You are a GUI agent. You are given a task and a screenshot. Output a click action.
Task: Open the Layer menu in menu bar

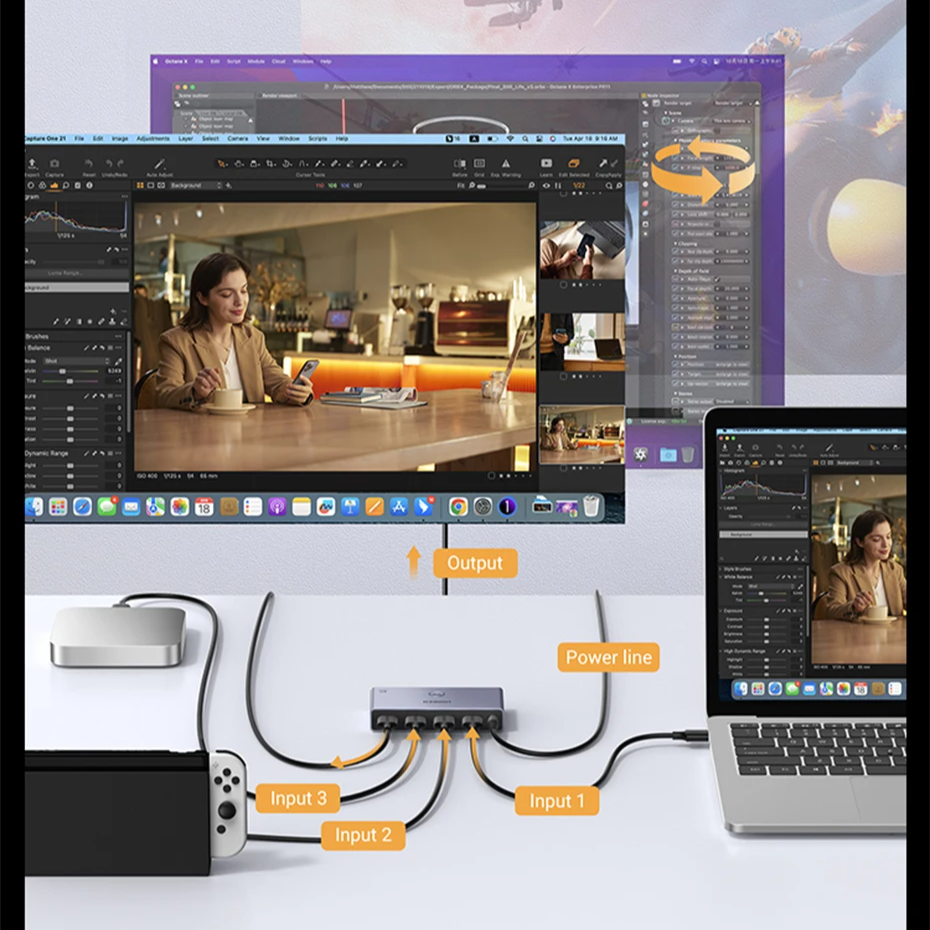186,138
